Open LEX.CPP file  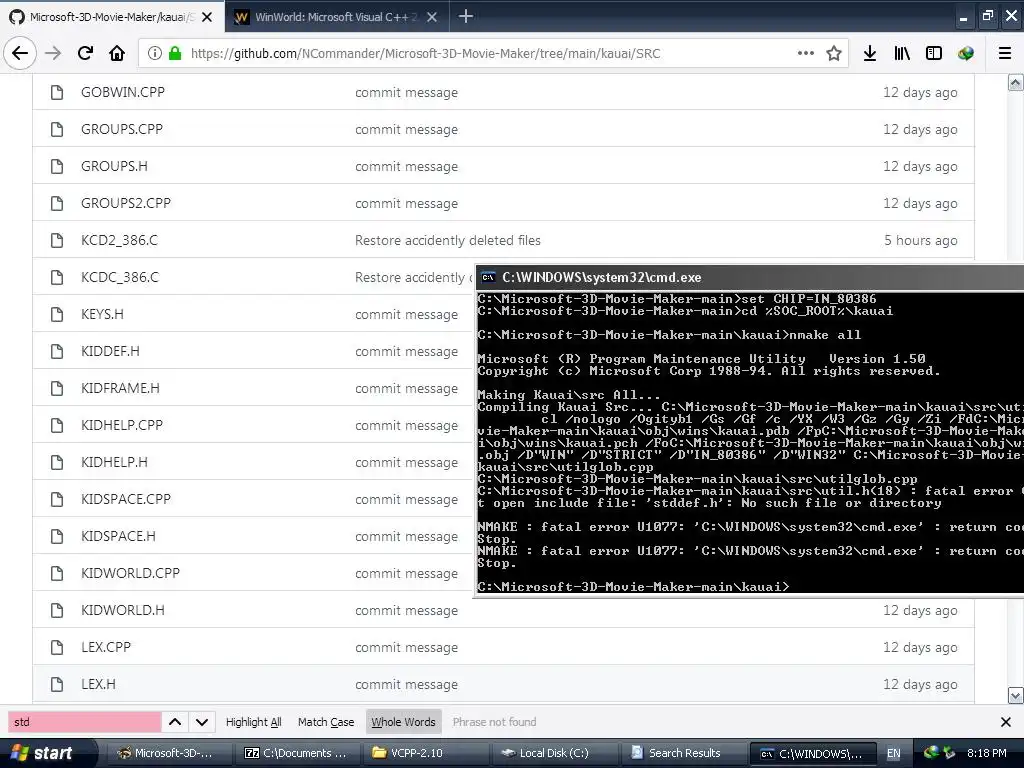coord(106,647)
